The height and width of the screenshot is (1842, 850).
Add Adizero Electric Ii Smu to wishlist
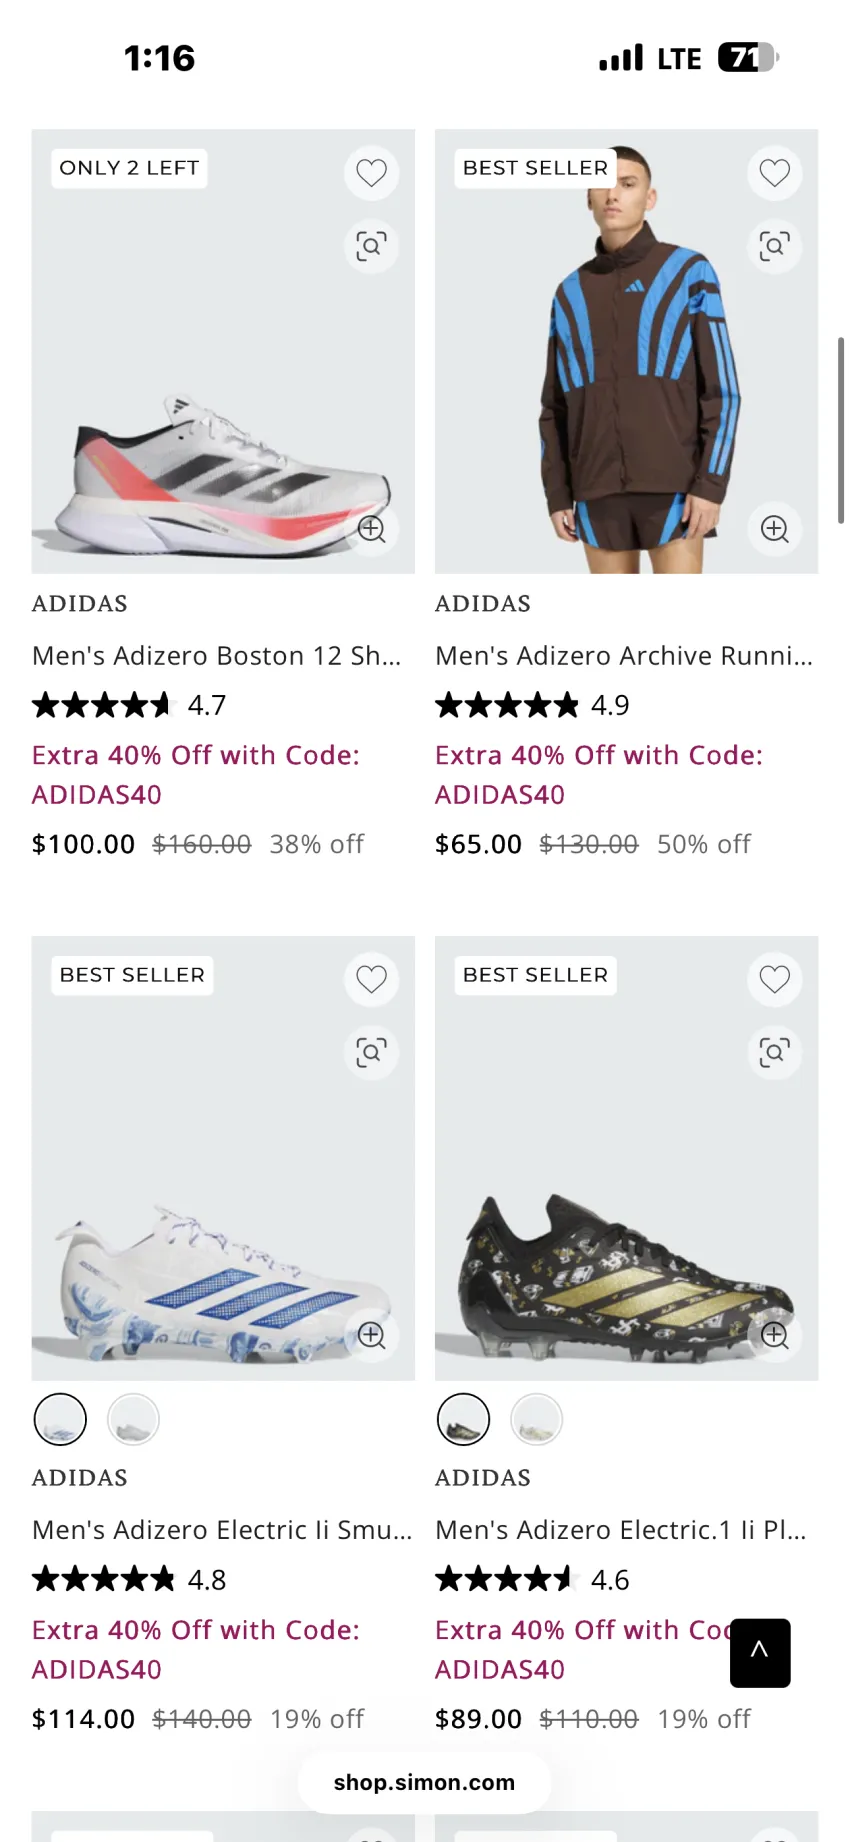pyautogui.click(x=372, y=979)
